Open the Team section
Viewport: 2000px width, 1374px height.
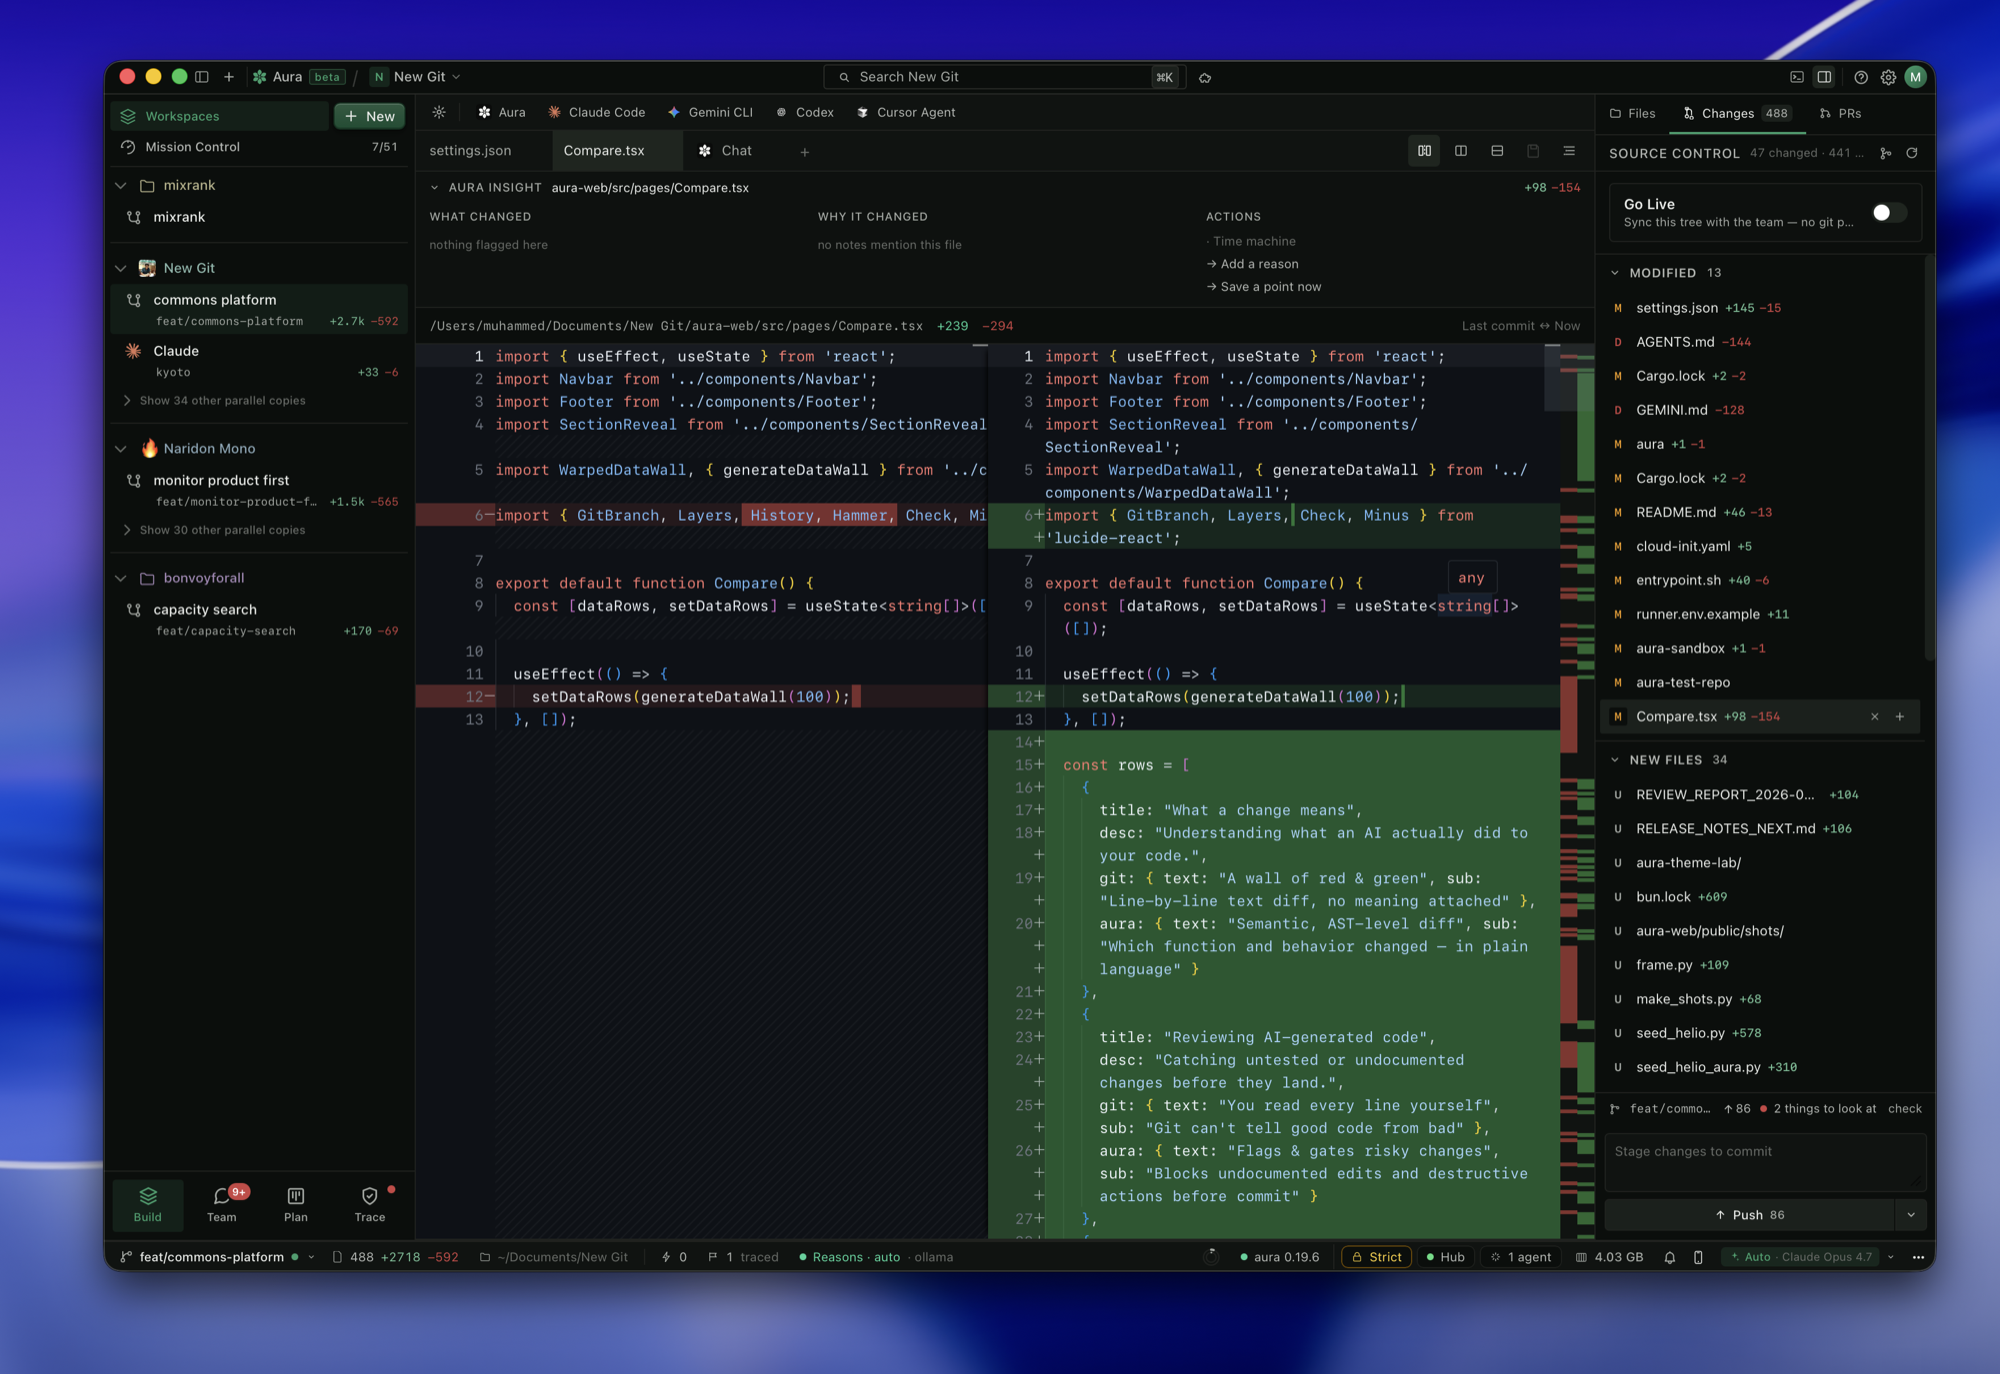[x=222, y=1204]
